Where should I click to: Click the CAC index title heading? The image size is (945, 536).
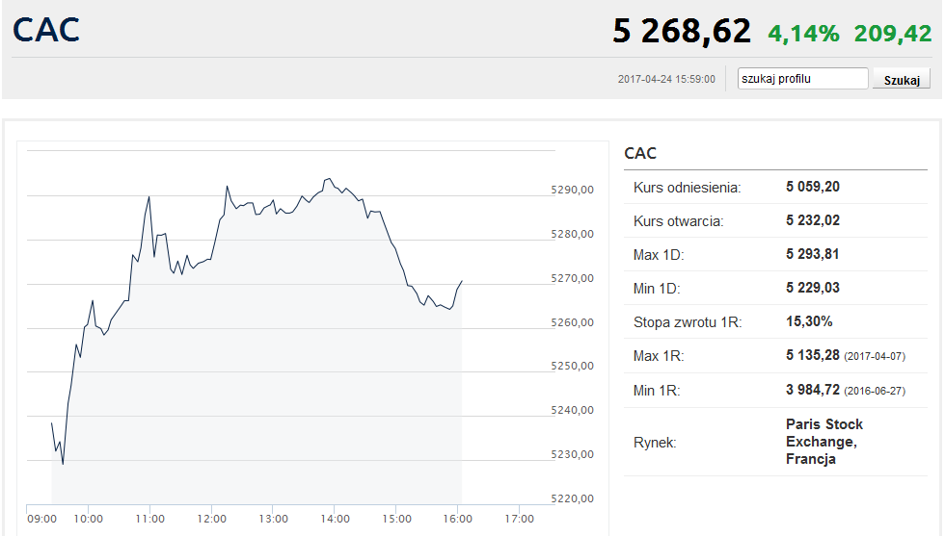pos(46,30)
